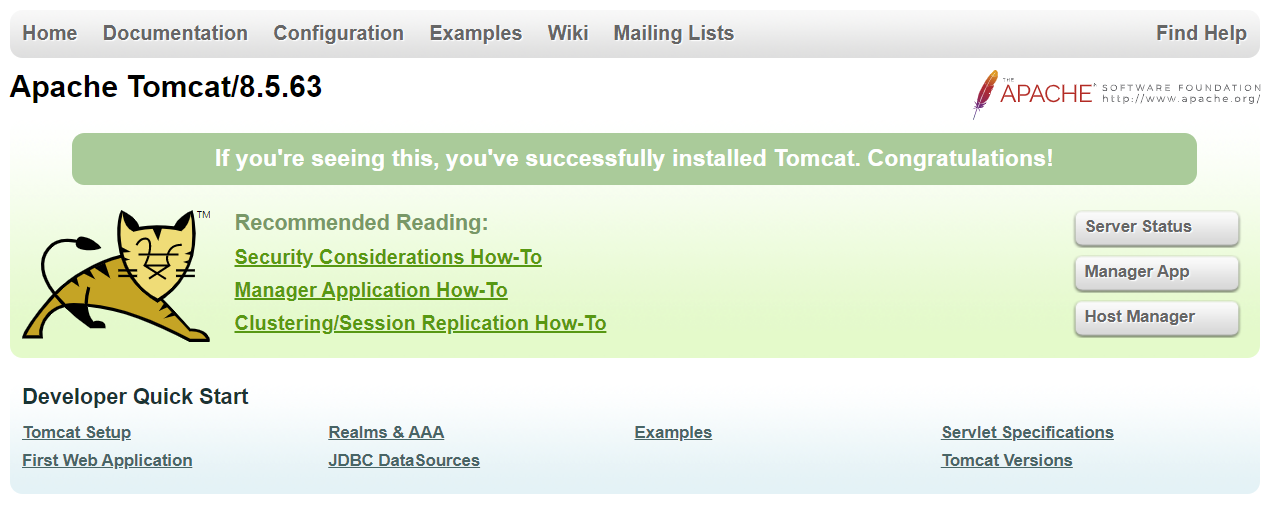Click Find Help in the navigation bar

coord(1201,33)
